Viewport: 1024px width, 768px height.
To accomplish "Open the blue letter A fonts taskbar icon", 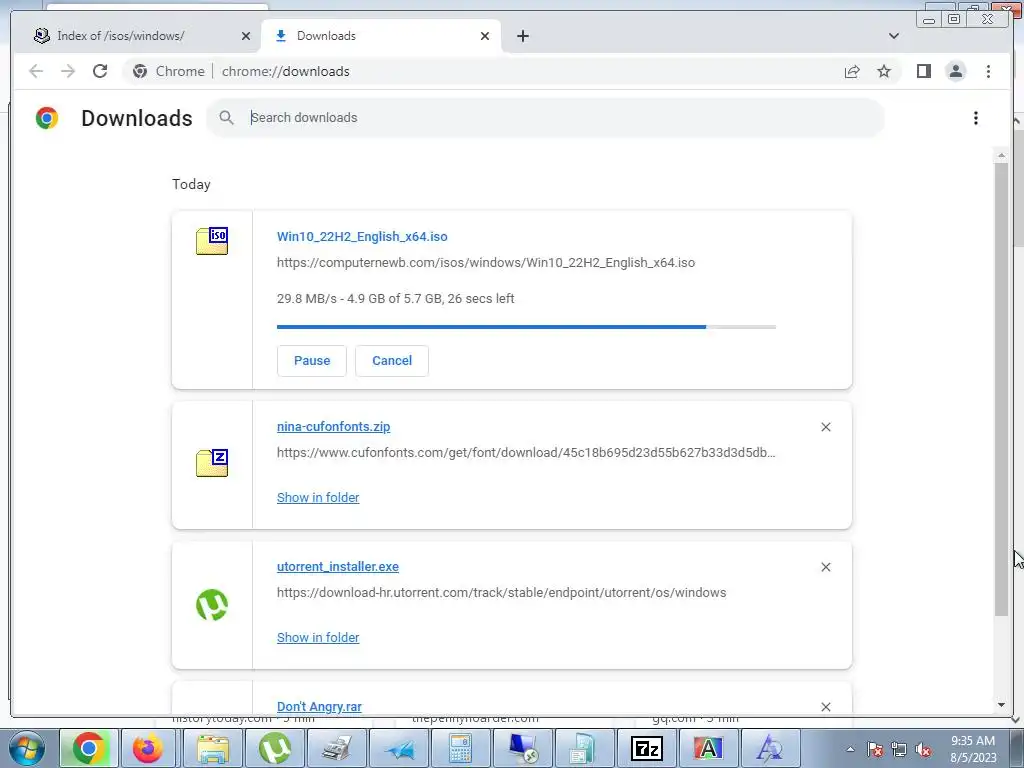I will click(x=771, y=748).
